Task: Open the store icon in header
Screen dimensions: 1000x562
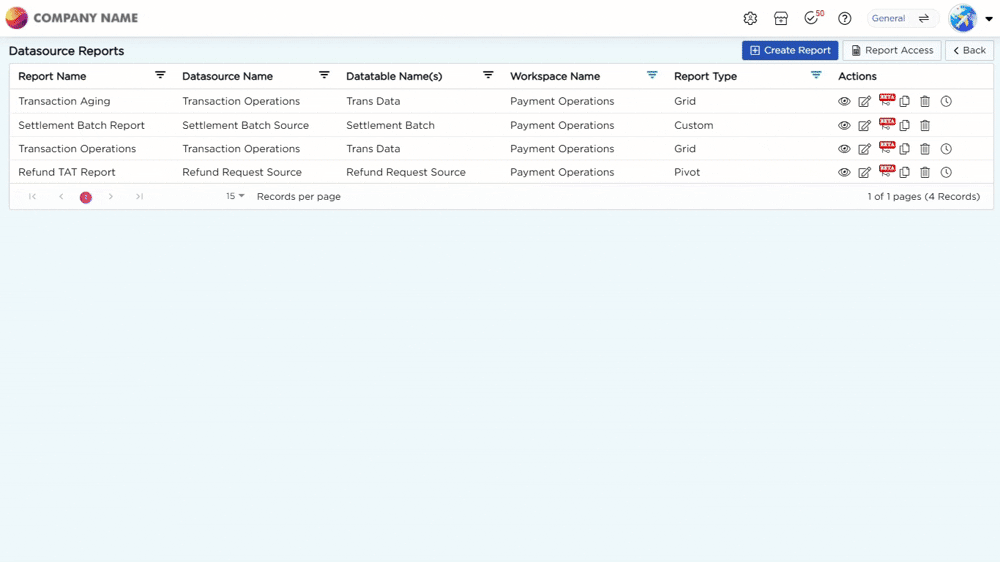Action: 781,18
